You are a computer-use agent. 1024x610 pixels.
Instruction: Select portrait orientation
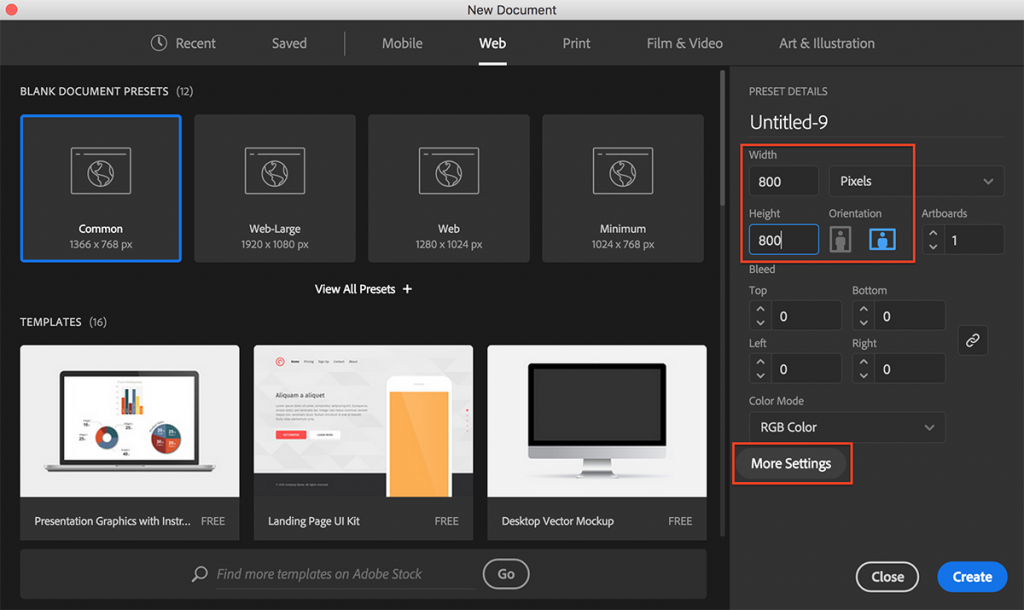840,239
